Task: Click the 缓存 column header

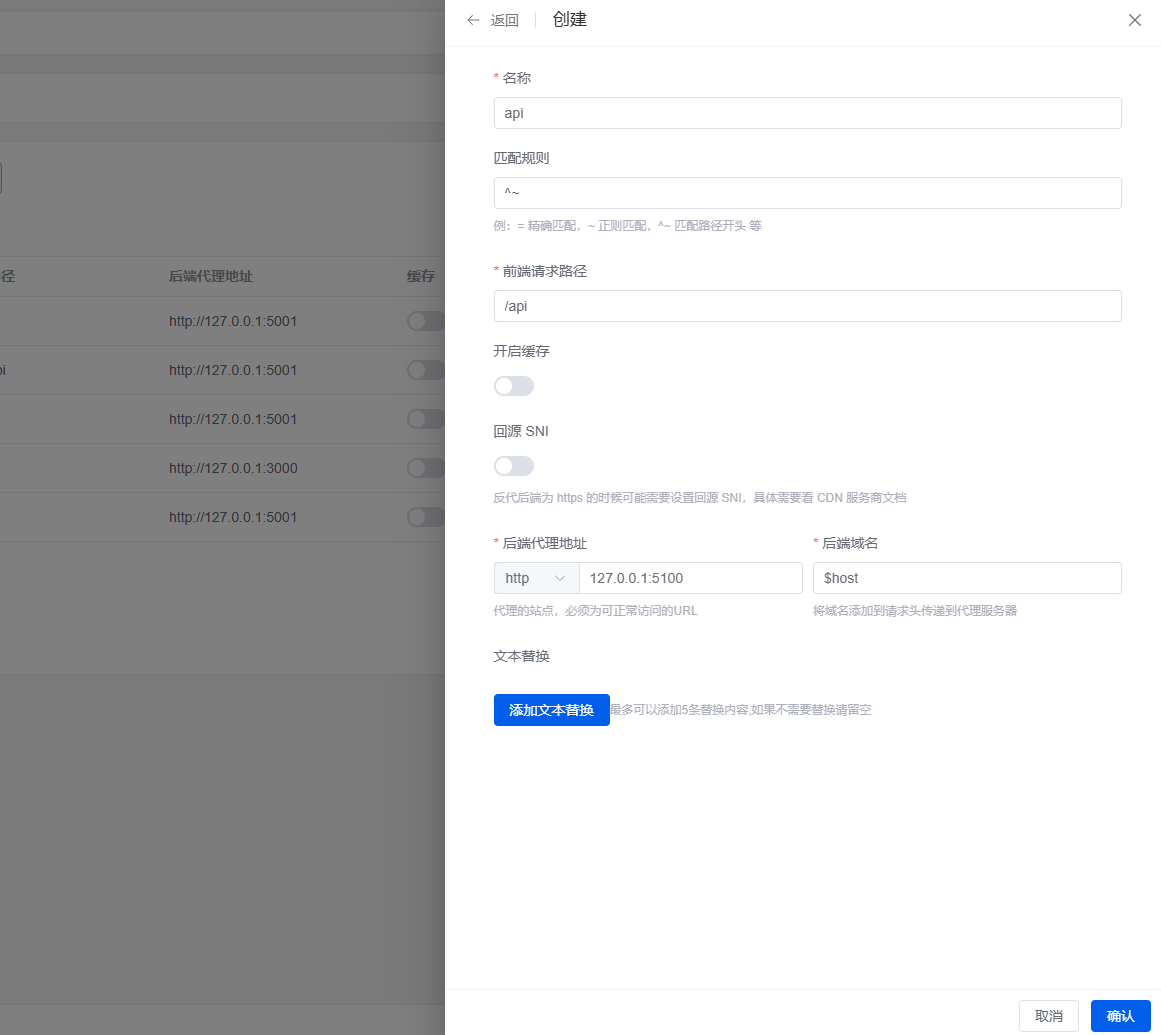Action: click(420, 276)
